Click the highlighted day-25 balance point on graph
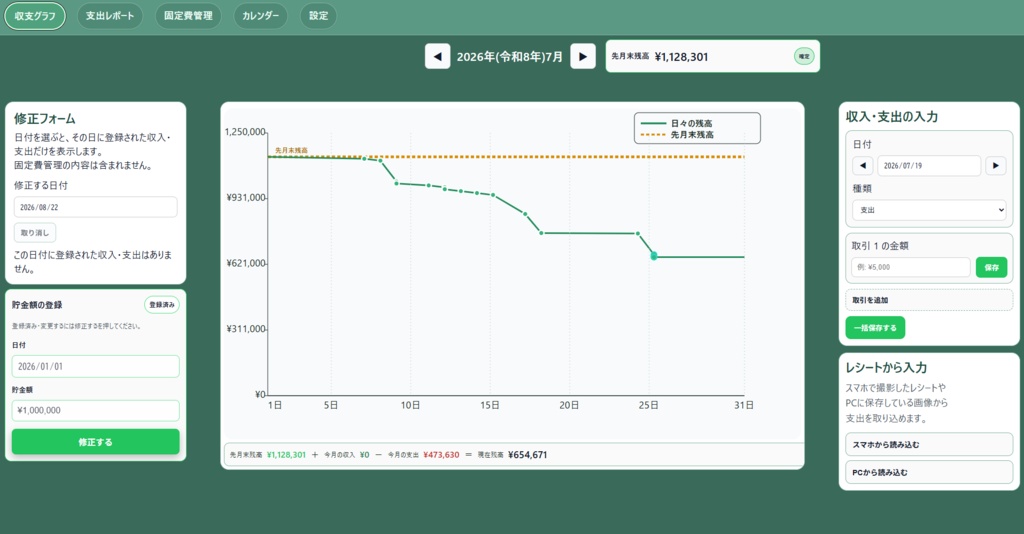 click(654, 256)
